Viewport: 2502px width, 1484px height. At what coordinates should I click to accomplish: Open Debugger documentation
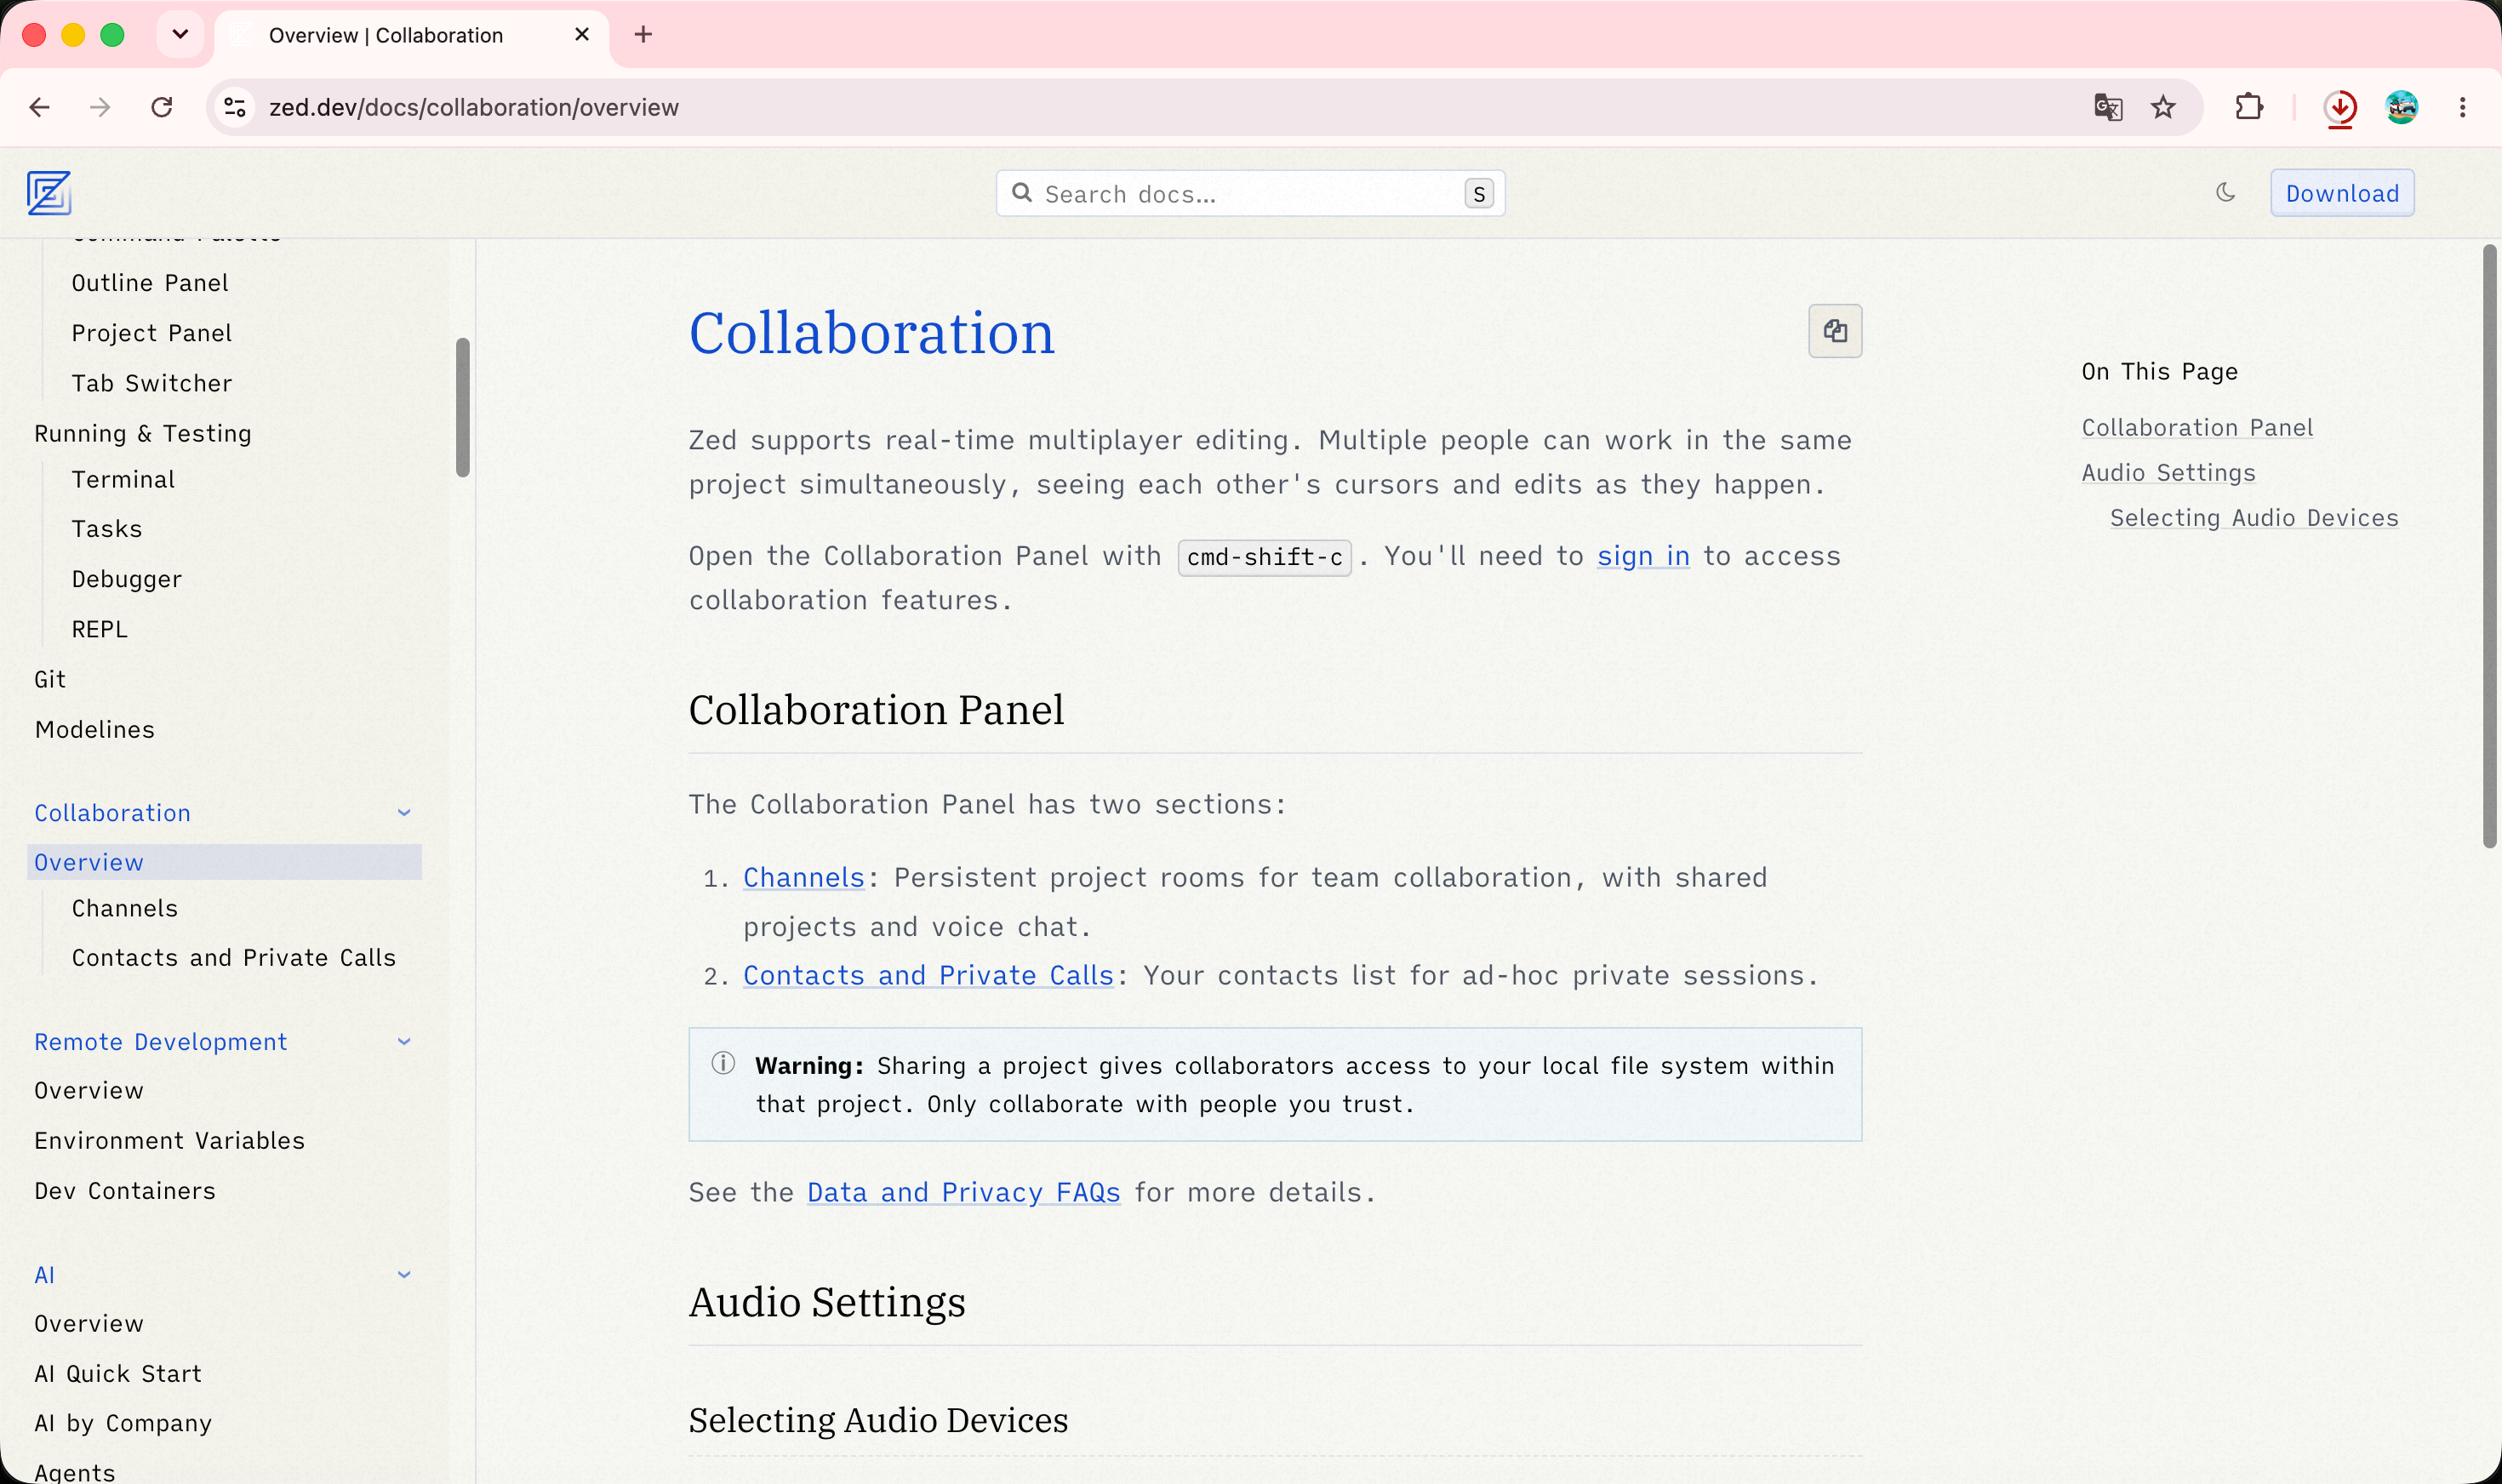pyautogui.click(x=127, y=580)
